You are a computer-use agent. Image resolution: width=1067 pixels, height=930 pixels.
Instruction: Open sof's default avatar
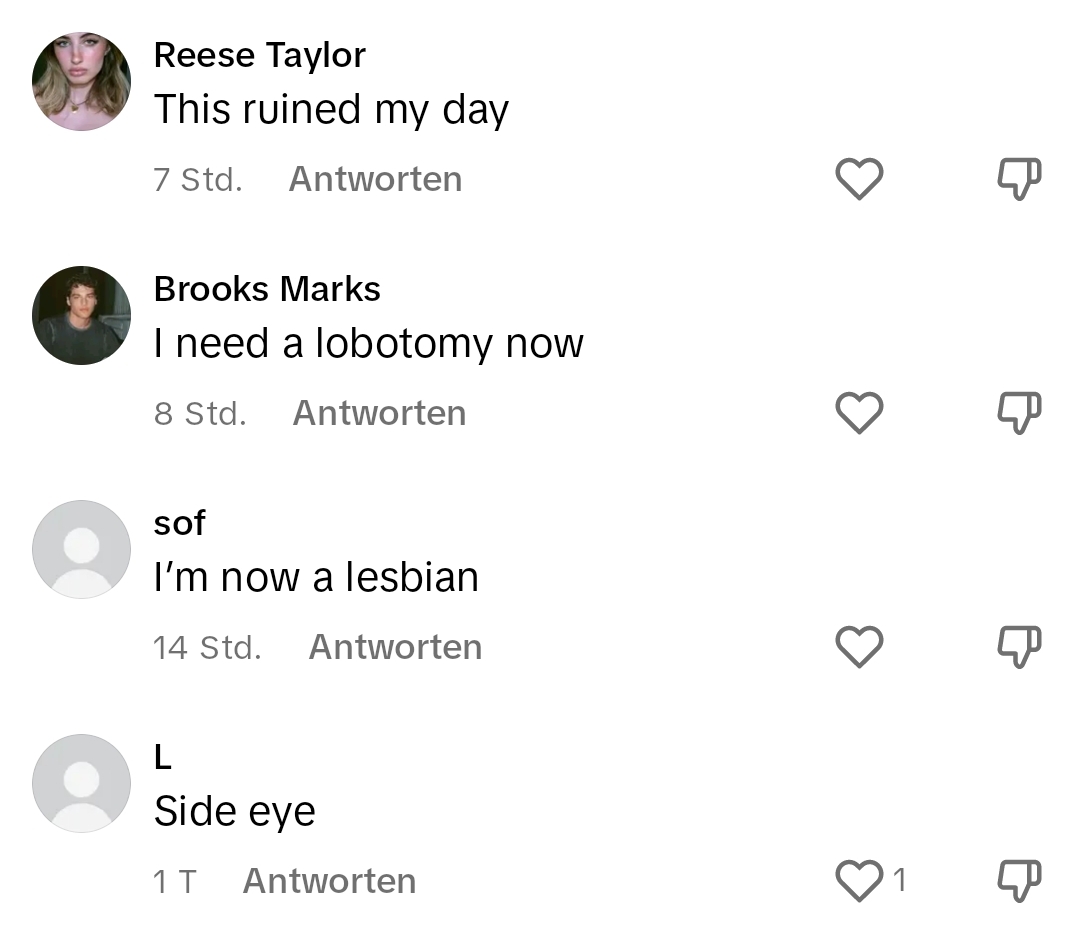pyautogui.click(x=82, y=550)
